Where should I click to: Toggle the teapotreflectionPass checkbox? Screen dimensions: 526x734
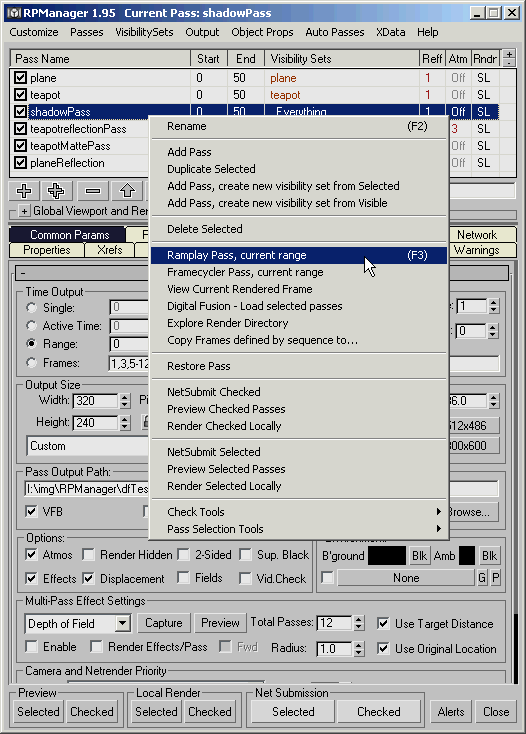click(20, 128)
